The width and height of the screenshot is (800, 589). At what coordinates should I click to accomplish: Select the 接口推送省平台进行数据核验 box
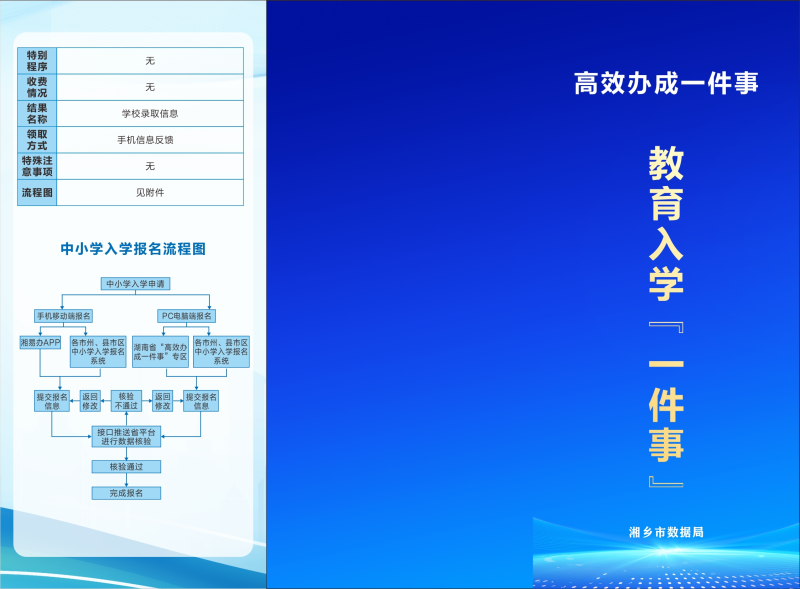[125, 435]
